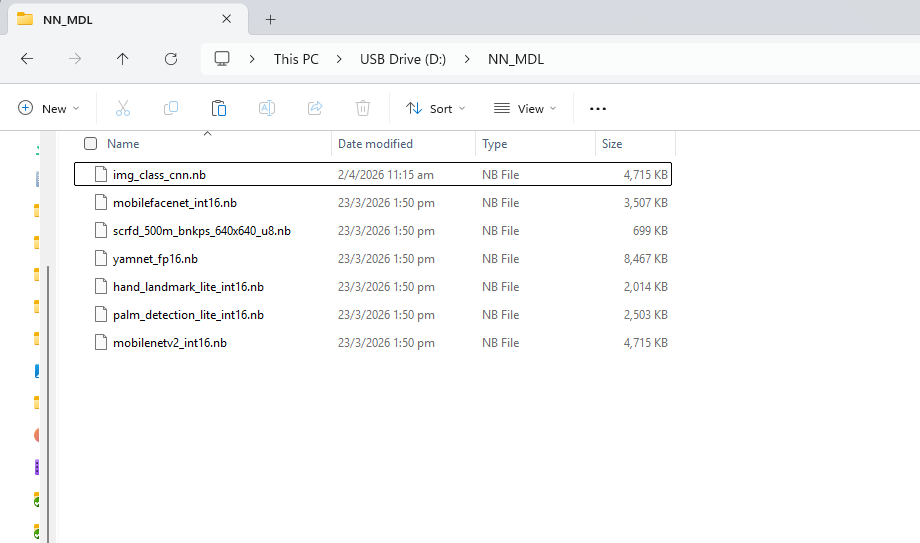Viewport: 920px width, 543px height.
Task: Refresh the current folder view
Action: click(171, 59)
